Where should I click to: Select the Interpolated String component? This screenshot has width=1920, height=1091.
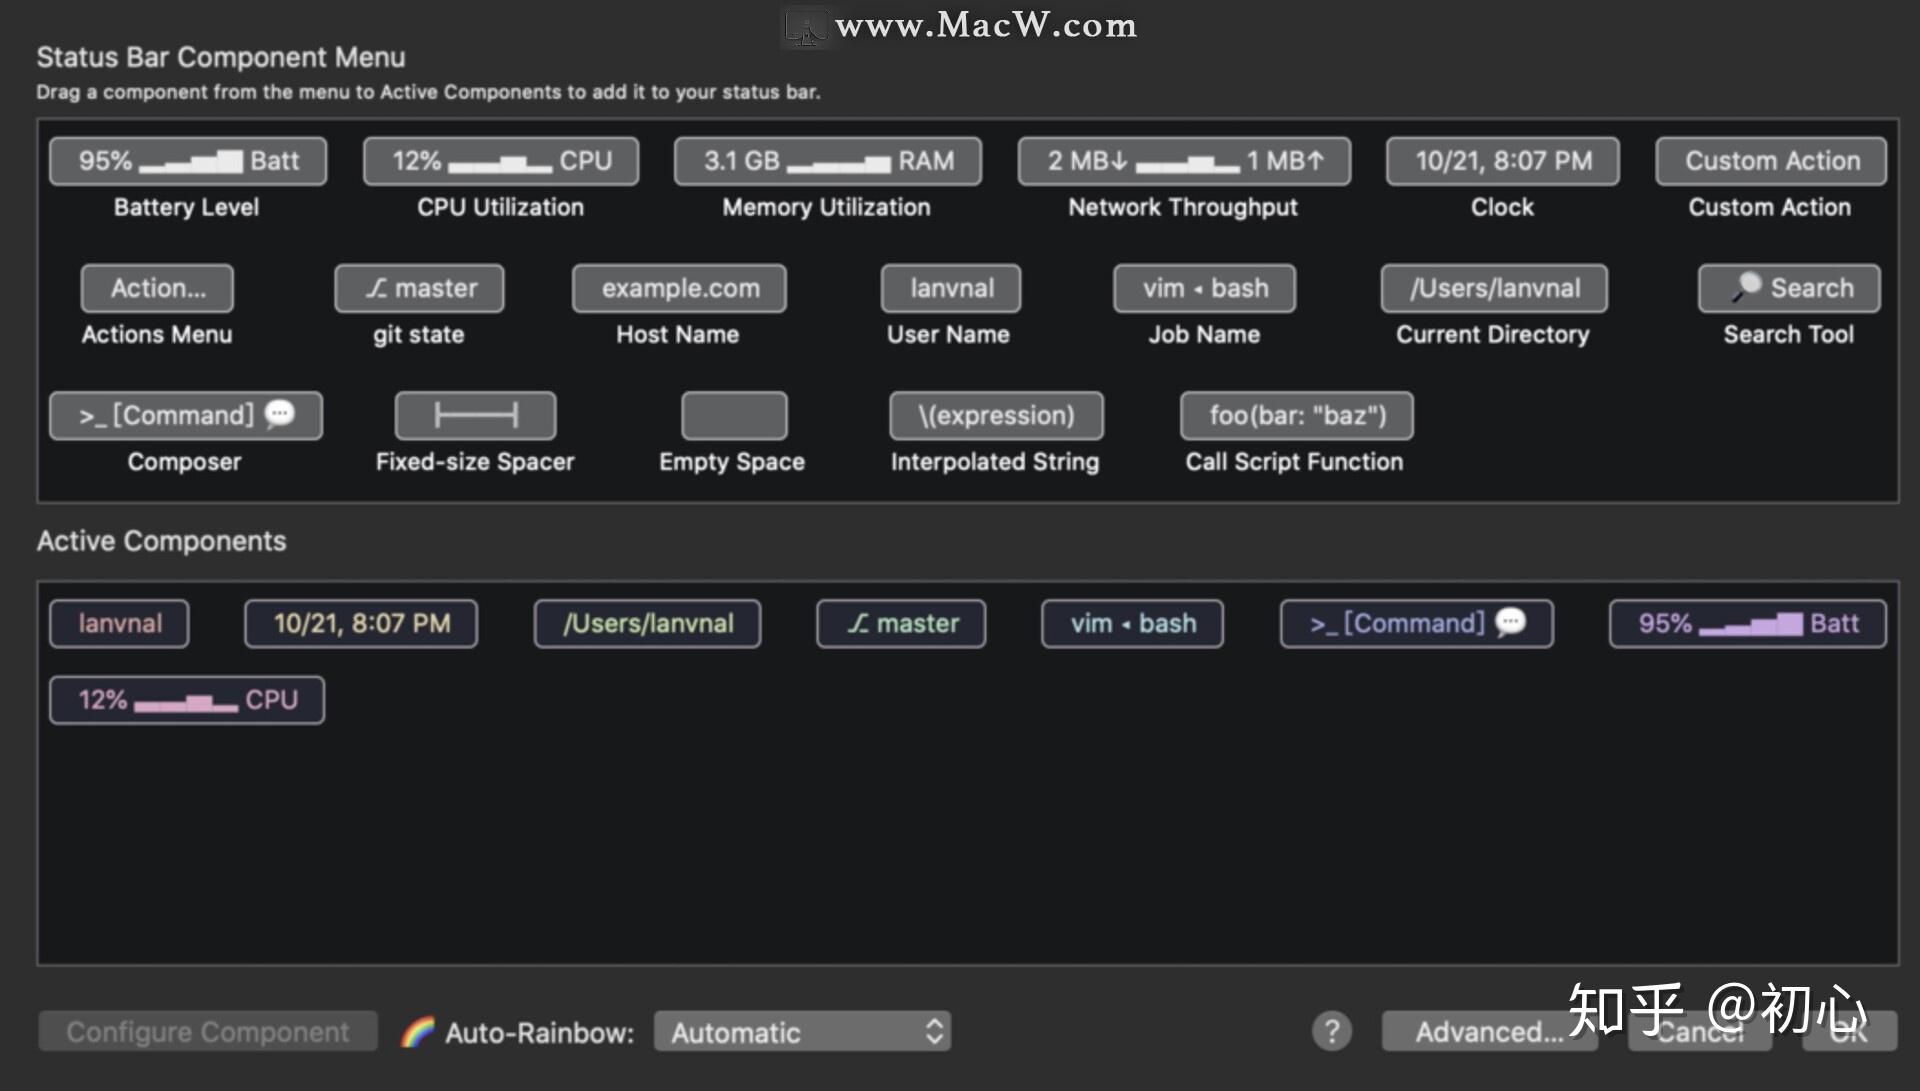pos(995,415)
